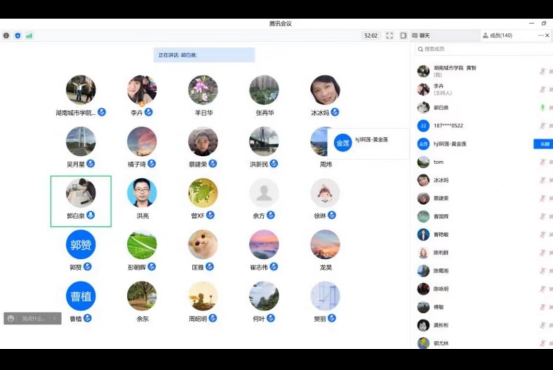Click the muted mic icon next to tom
Screen dimensions: 553x371
542,162
